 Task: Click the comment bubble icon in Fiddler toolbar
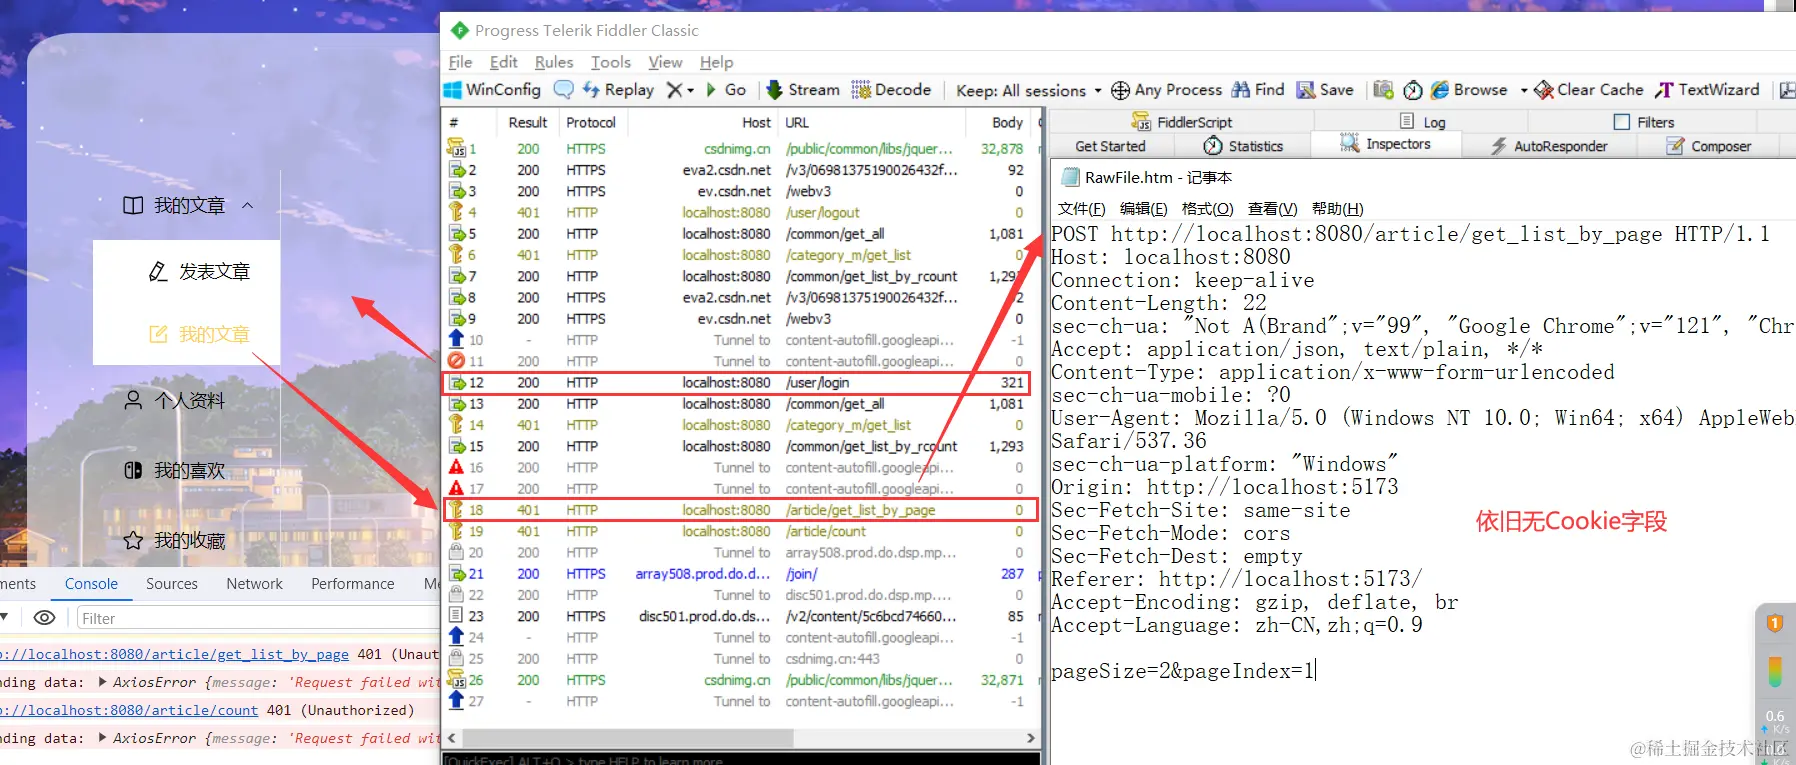click(564, 90)
